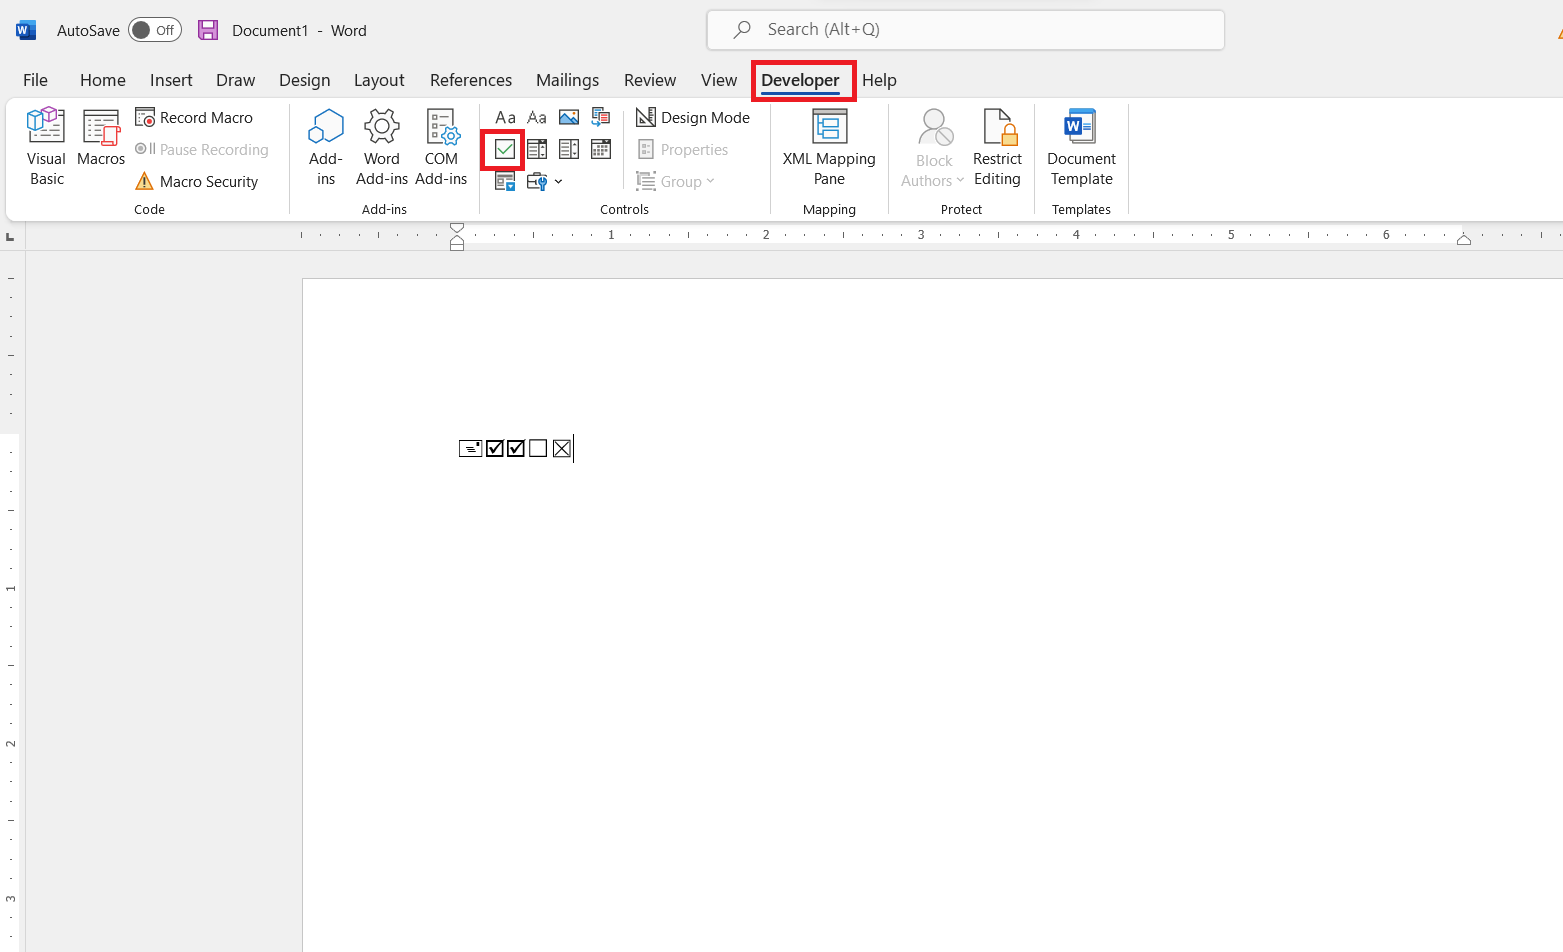Open the XML Mapping Pane
Viewport: 1563px width, 952px height.
tap(829, 147)
